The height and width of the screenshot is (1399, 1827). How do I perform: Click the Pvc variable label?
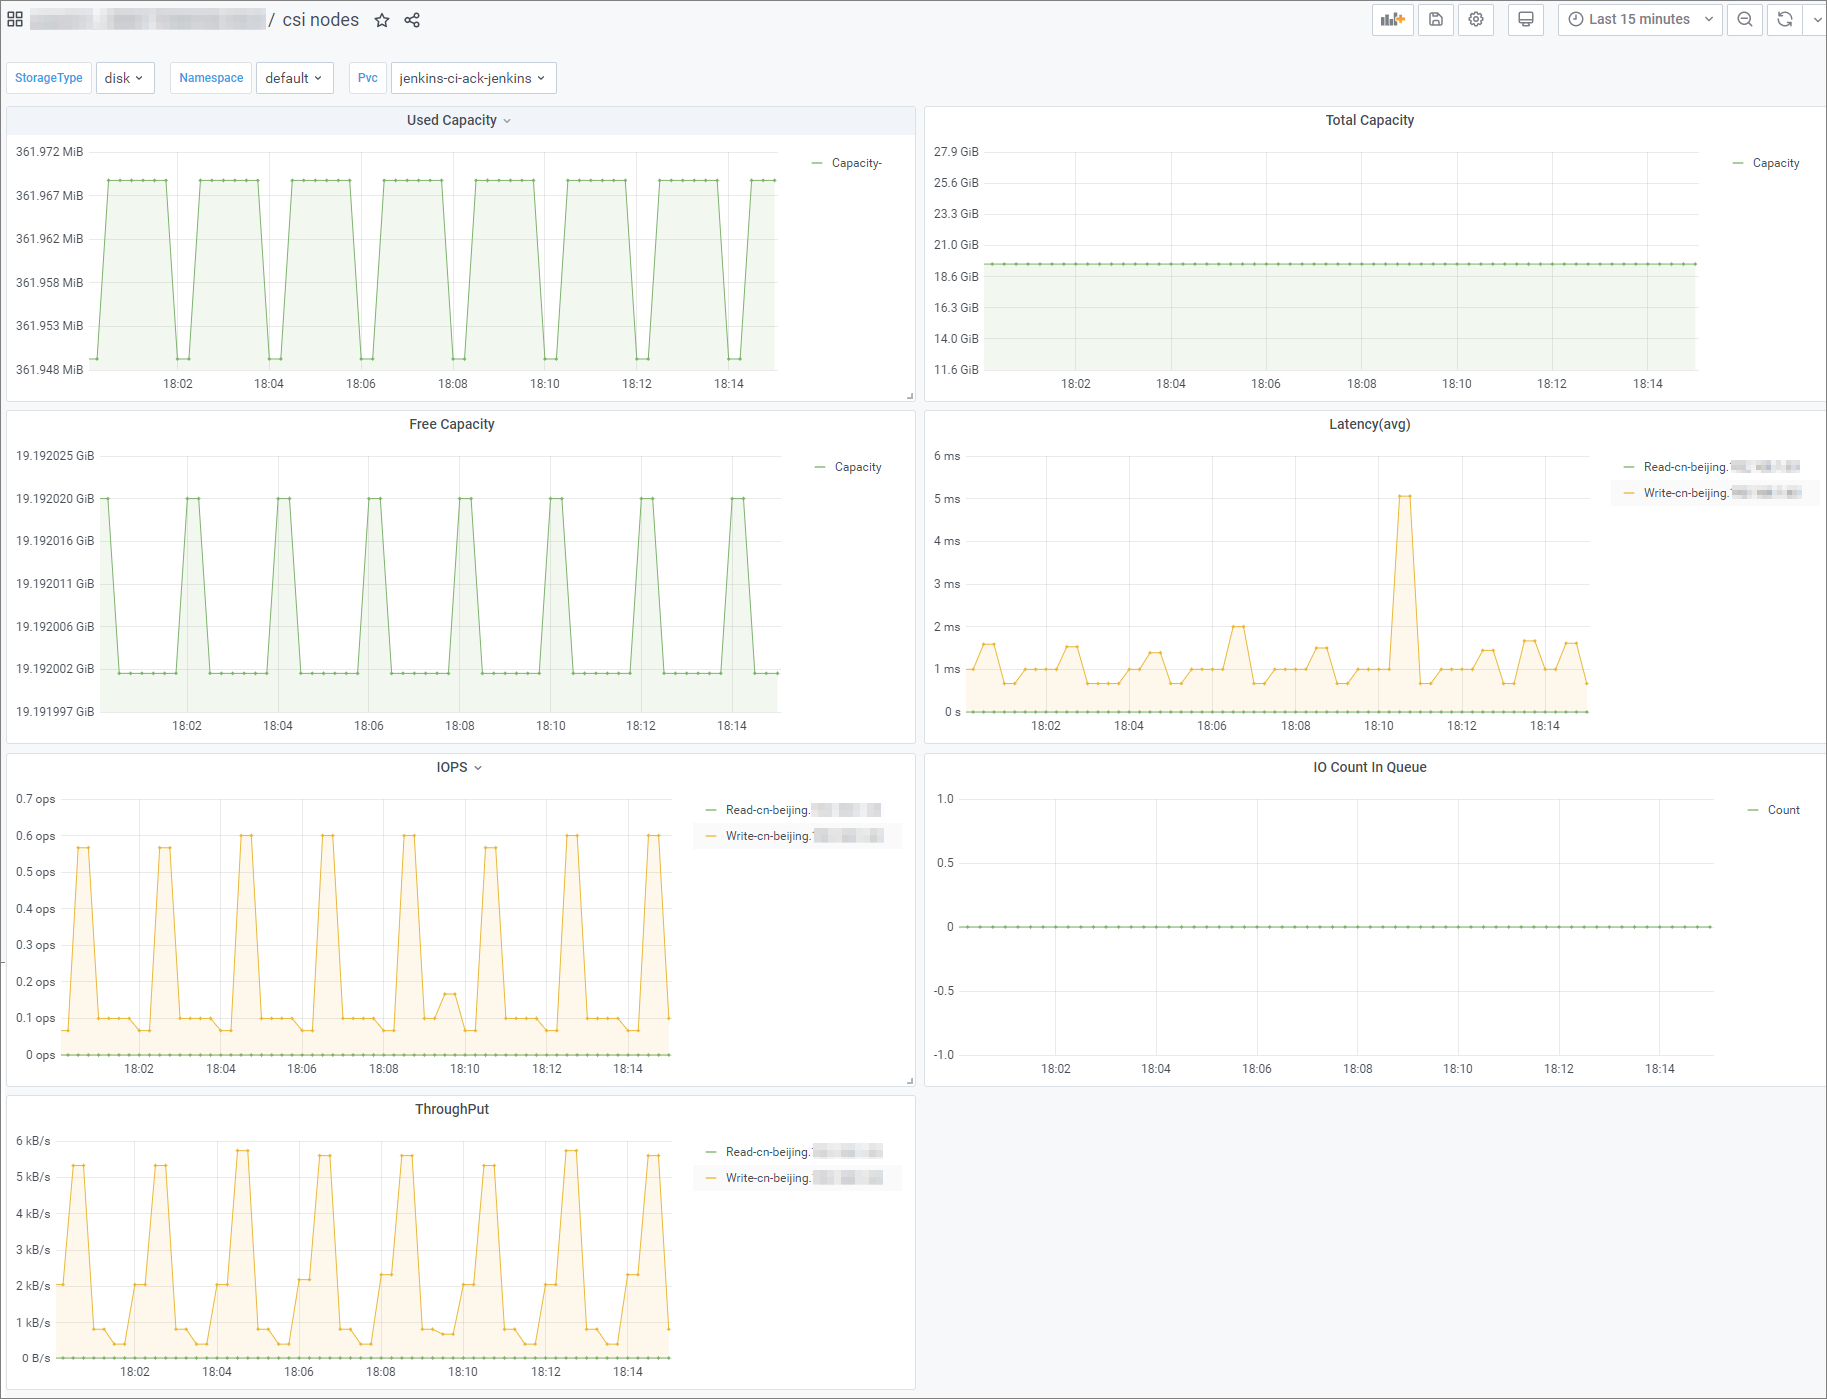click(x=368, y=78)
